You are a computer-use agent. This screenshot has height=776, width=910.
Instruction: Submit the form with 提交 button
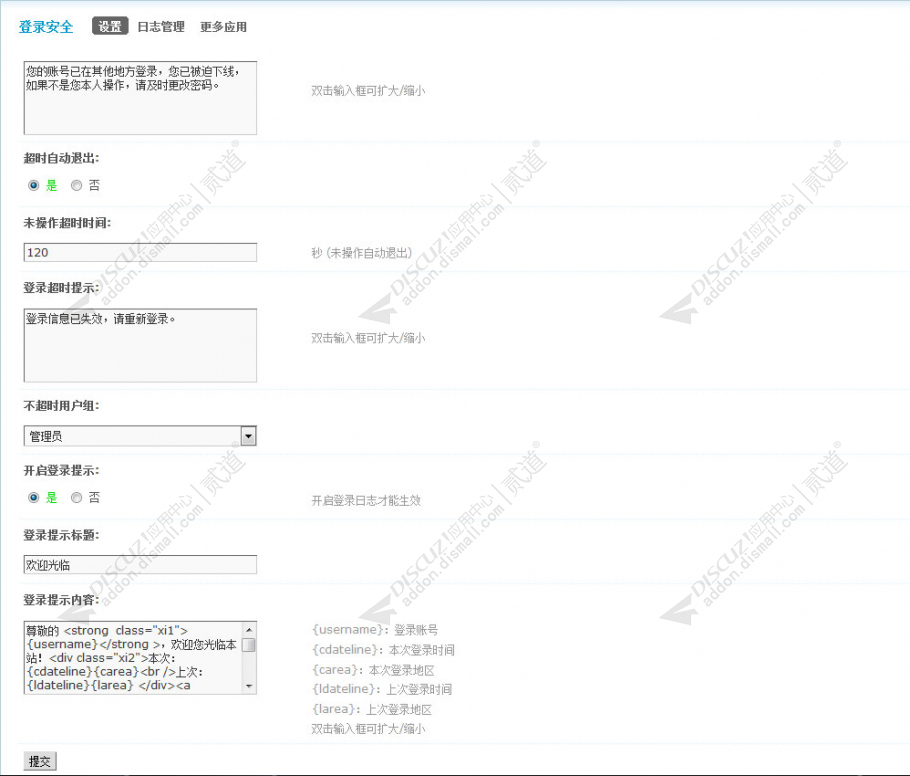(40, 761)
